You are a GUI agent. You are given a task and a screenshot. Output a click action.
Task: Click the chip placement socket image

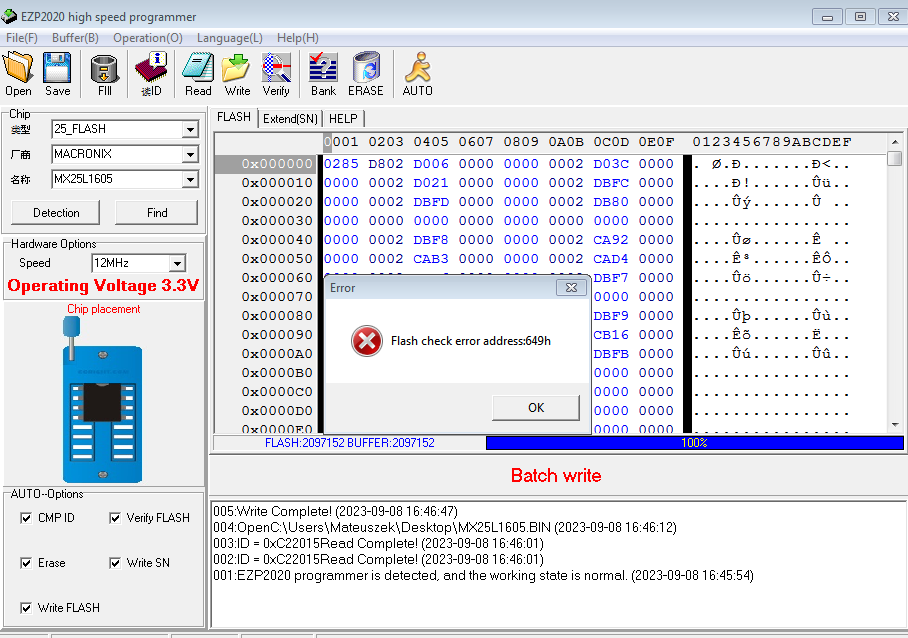(102, 400)
